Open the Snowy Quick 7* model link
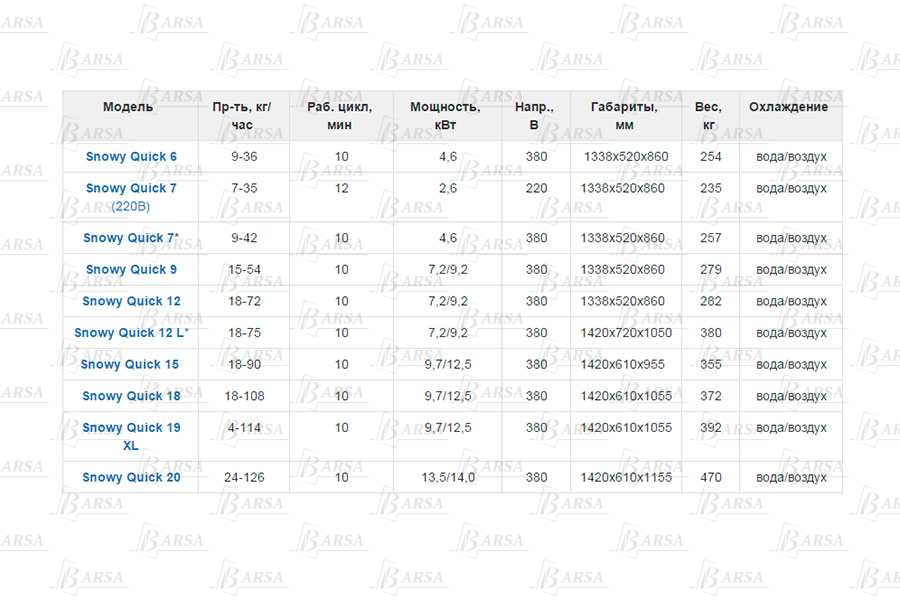This screenshot has width=900, height=600. (x=131, y=238)
